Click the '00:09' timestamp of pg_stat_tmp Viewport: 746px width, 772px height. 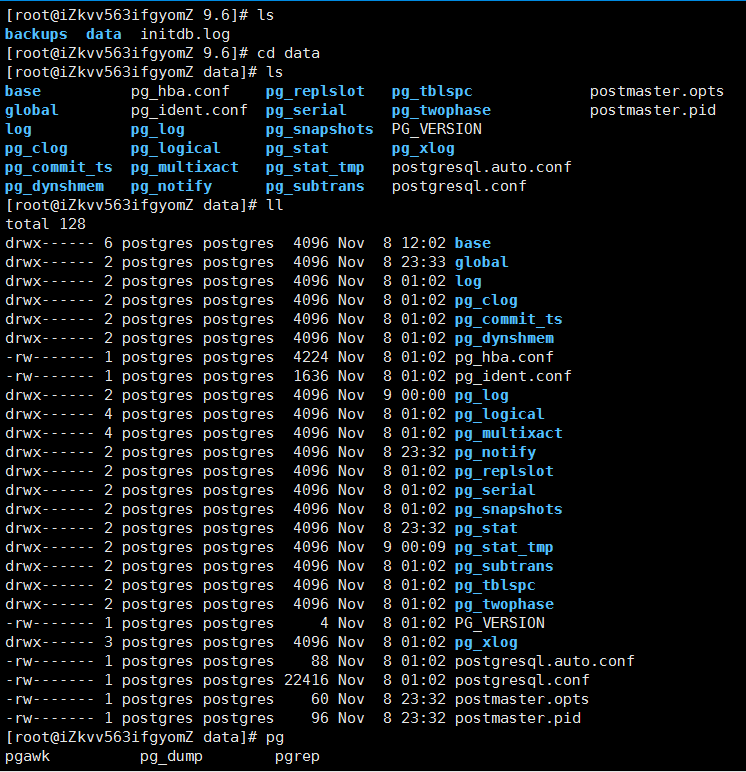423,547
